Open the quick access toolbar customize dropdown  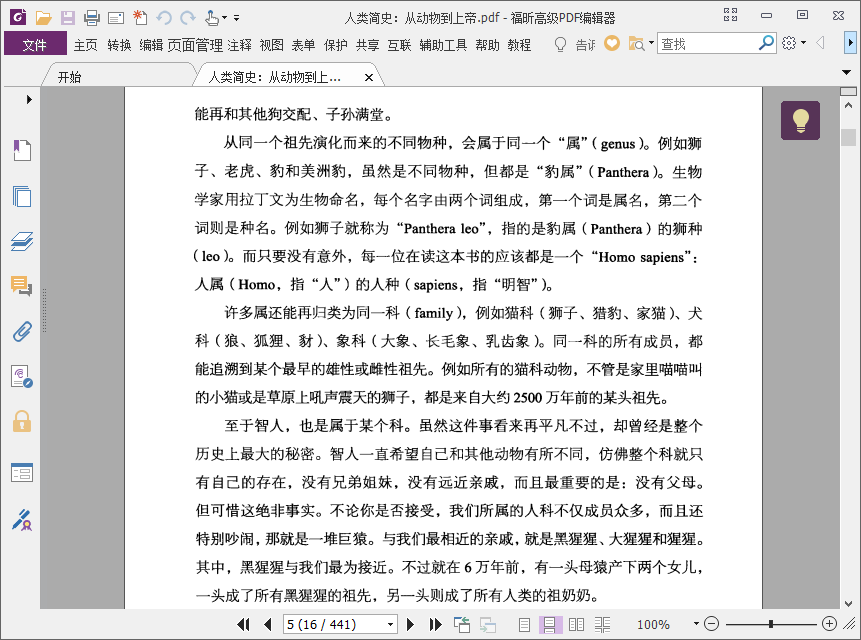[x=237, y=18]
